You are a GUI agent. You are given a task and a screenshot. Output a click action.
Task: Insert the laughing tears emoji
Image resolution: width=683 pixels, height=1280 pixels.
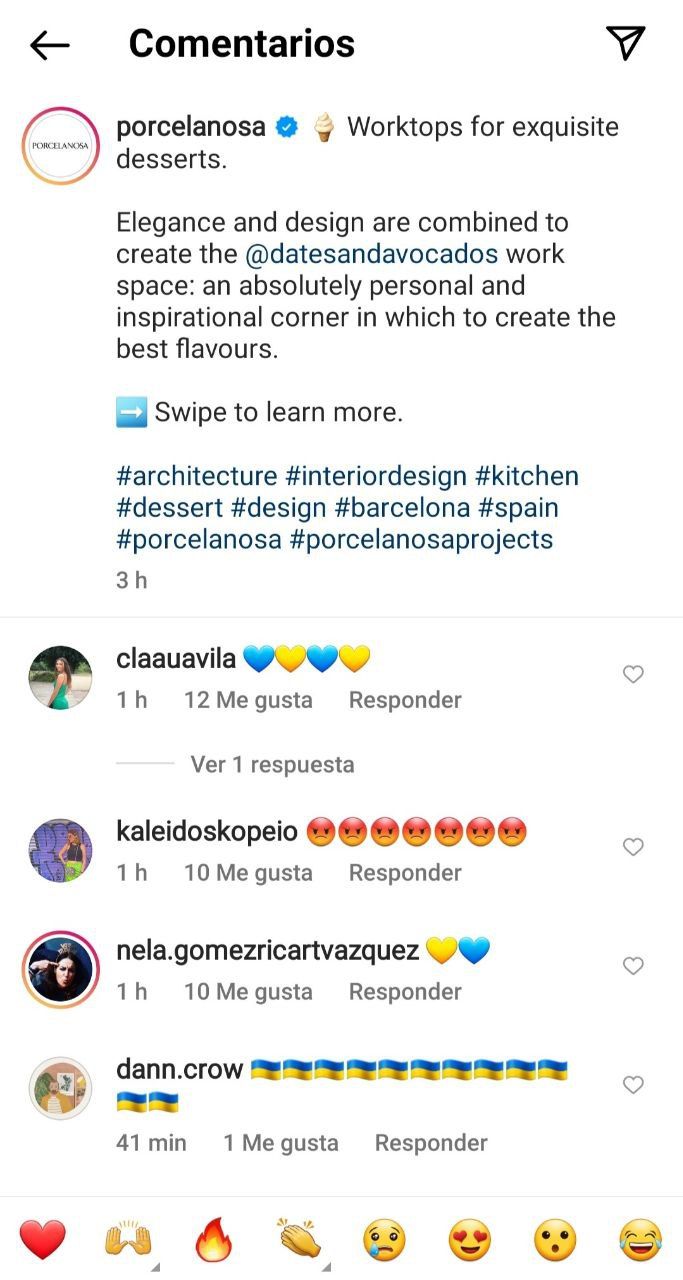pyautogui.click(x=641, y=1241)
